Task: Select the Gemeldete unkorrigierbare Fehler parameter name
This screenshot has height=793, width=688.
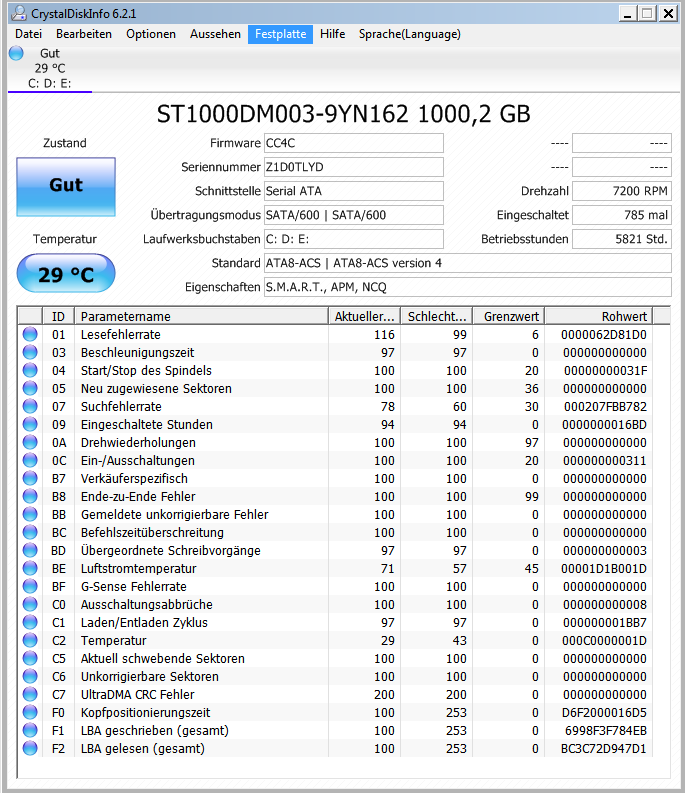Action: (x=175, y=514)
